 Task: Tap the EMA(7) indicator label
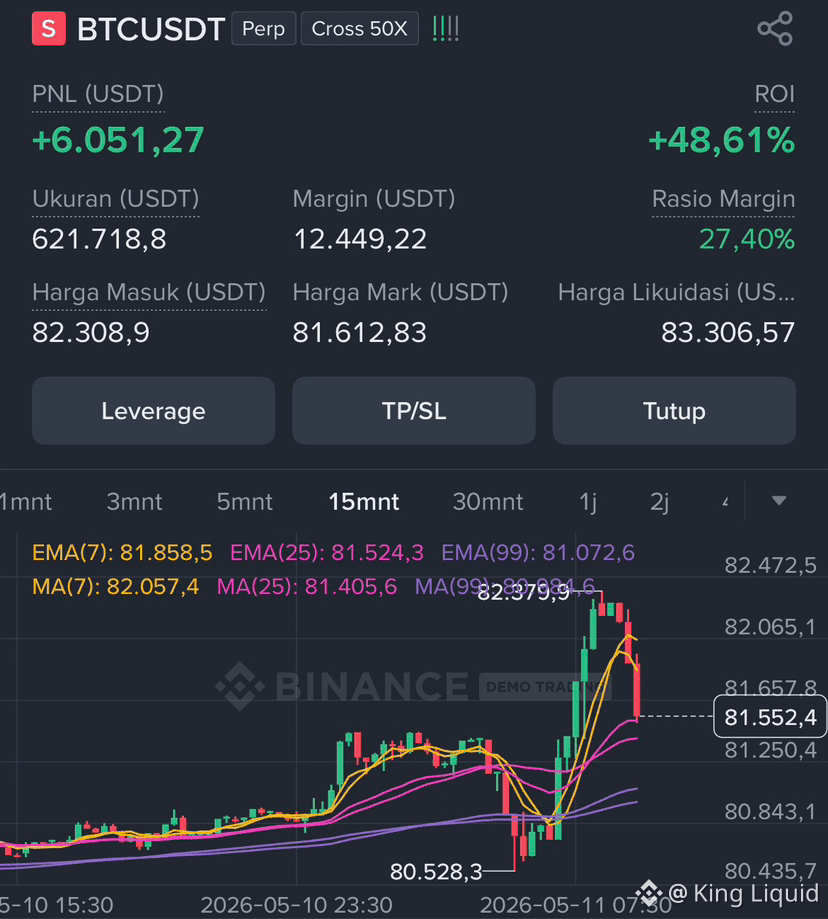click(x=122, y=552)
